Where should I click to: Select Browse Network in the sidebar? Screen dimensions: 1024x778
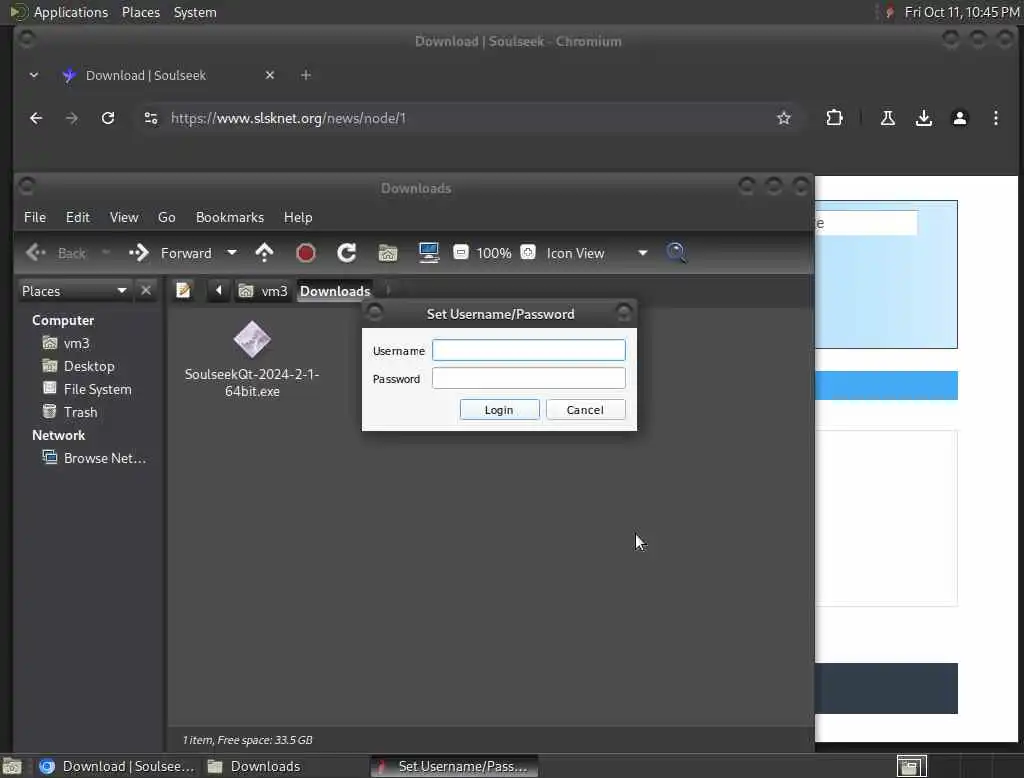tap(104, 458)
